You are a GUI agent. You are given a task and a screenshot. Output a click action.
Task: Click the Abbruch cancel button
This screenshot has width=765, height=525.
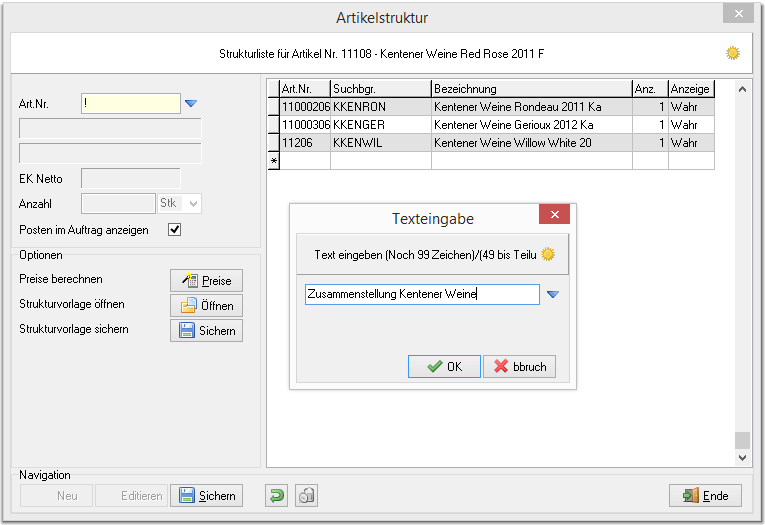coord(520,366)
